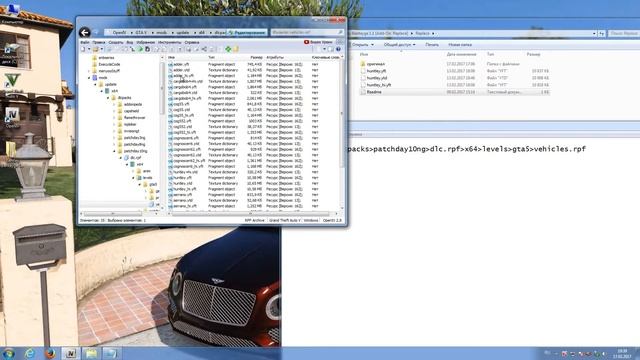640x360 pixels.
Task: Launch Firefox from the taskbar
Action: 50,353
